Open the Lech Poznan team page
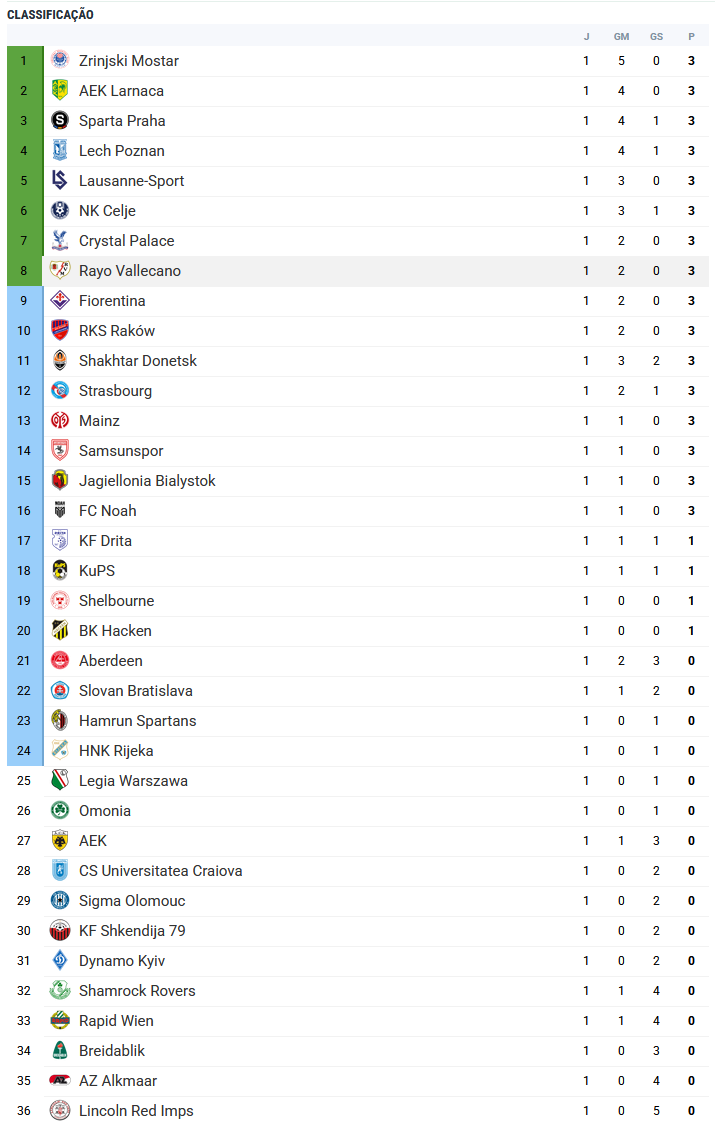Viewport: 715px width, 1126px height. 122,151
